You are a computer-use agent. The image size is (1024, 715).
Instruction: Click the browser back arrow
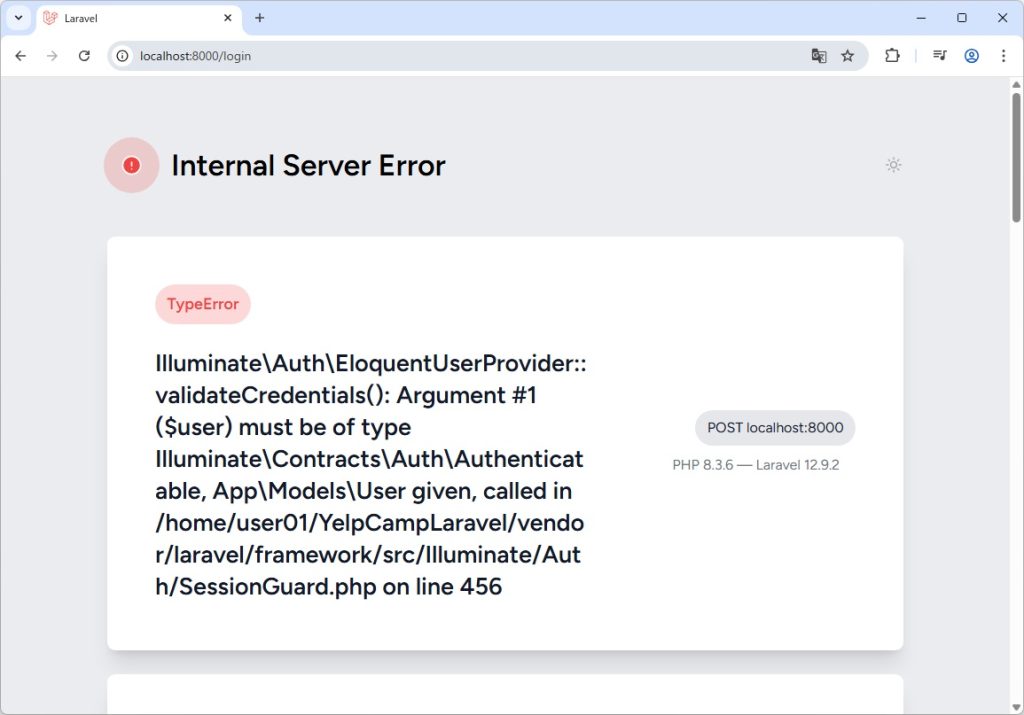click(x=20, y=56)
